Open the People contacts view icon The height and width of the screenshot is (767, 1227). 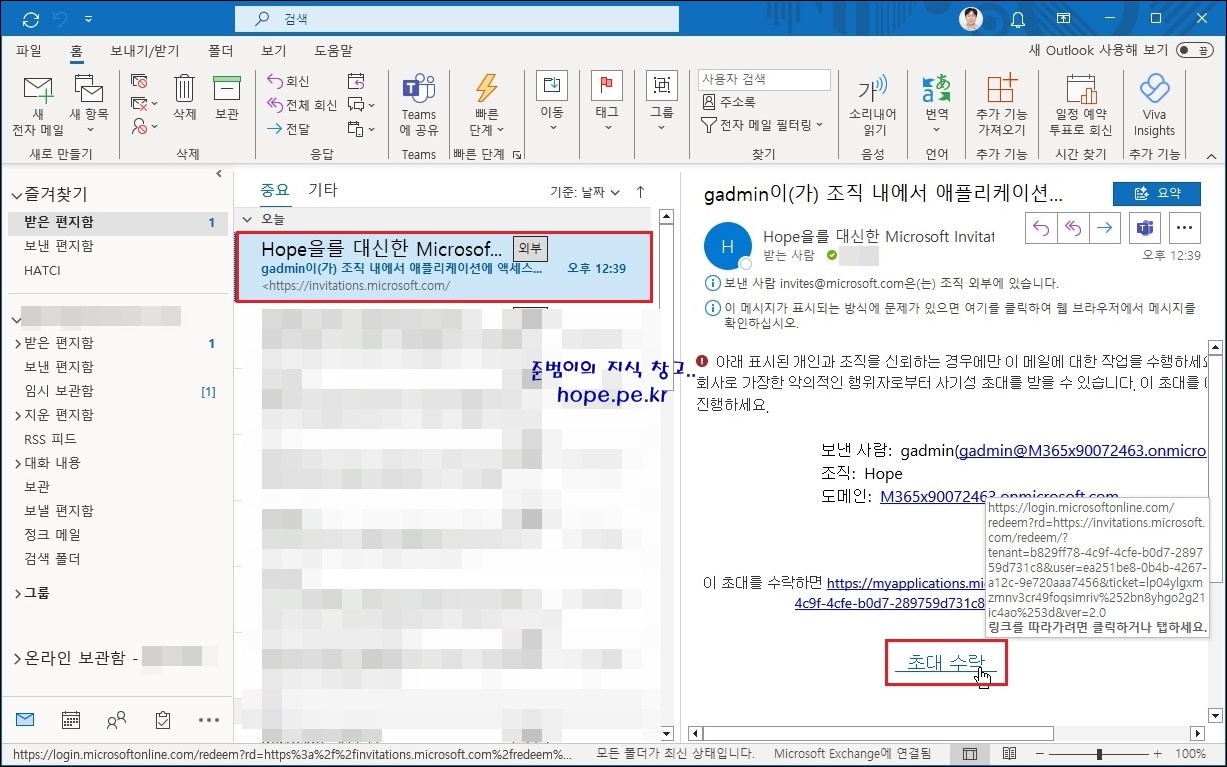coord(116,720)
